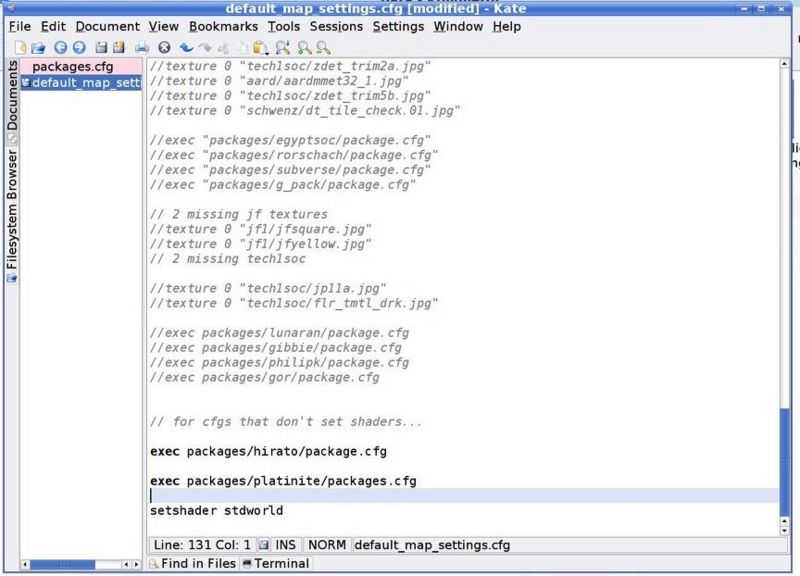This screenshot has height=576, width=800.
Task: Click the Open file folder icon
Action: click(38, 47)
